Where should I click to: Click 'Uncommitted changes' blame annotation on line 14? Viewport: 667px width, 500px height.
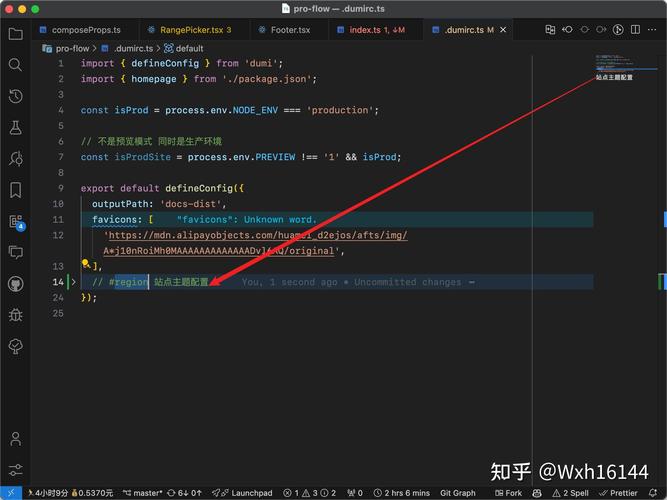point(408,282)
